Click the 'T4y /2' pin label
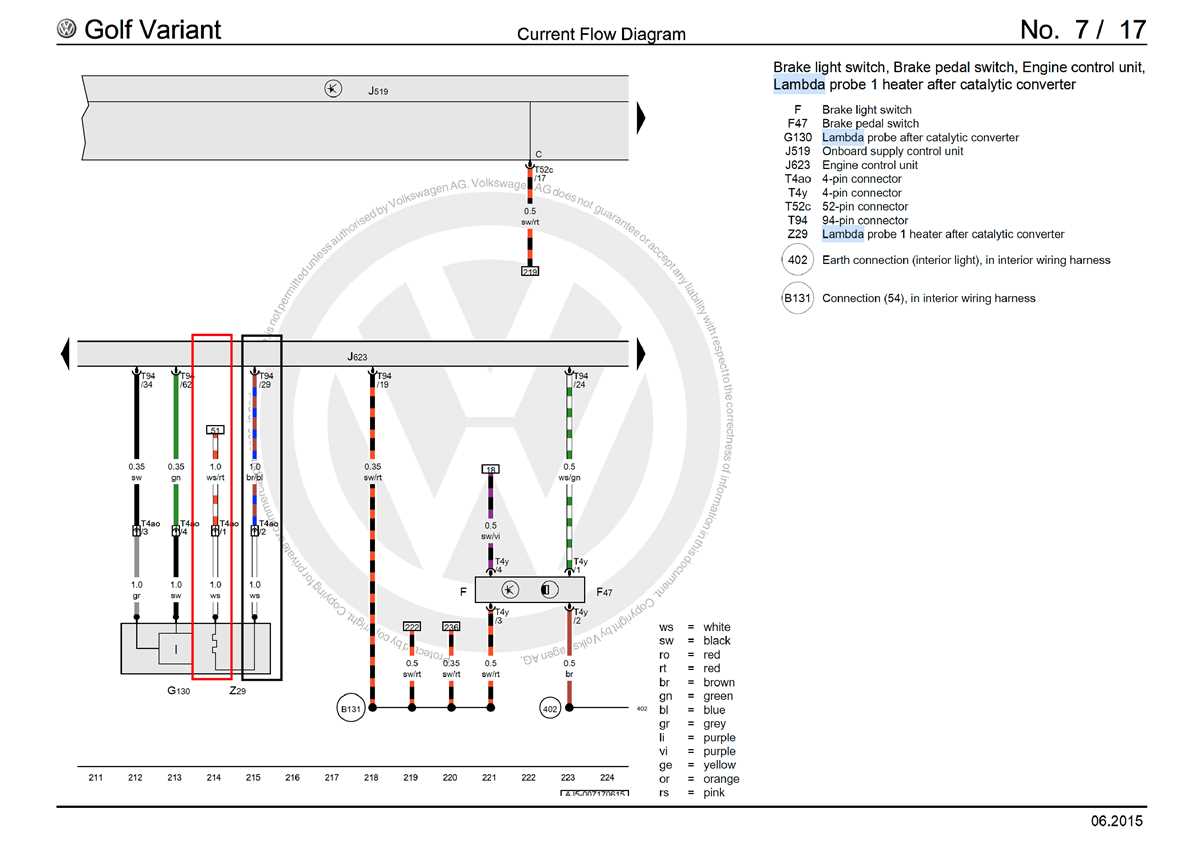Image resolution: width=1200 pixels, height=849 pixels. tap(581, 616)
